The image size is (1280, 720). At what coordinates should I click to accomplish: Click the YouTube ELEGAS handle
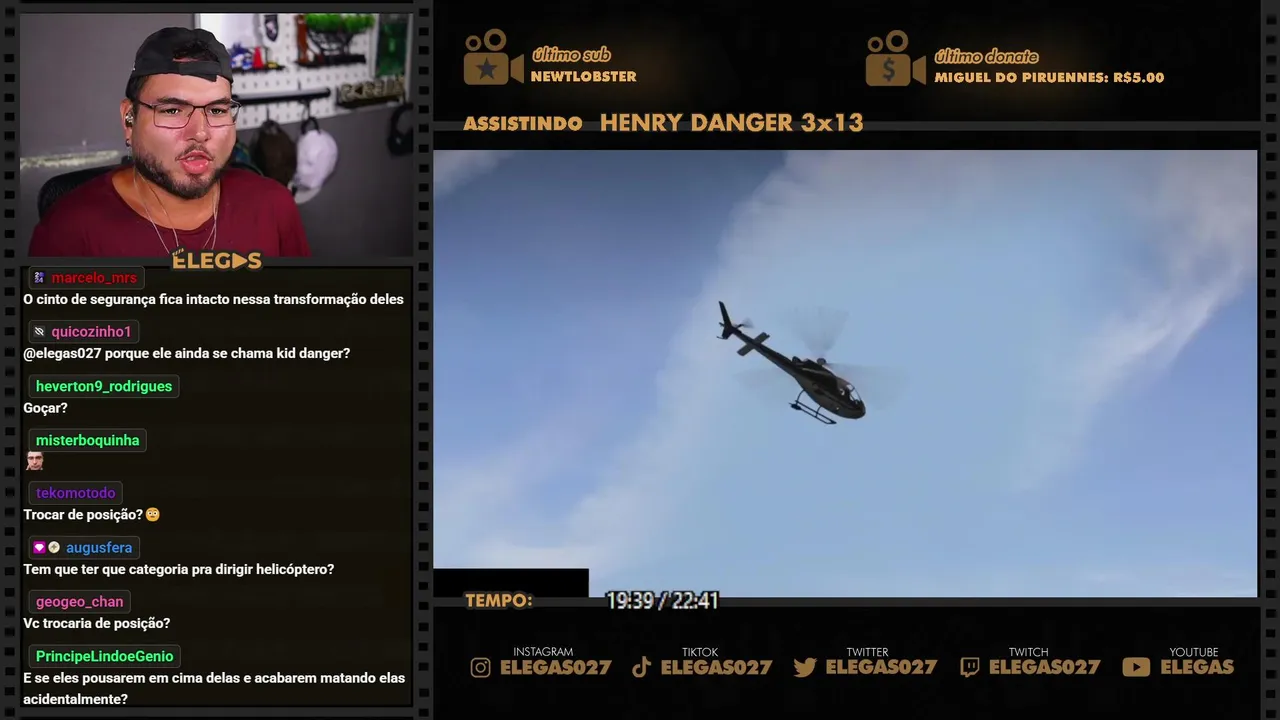(1197, 668)
